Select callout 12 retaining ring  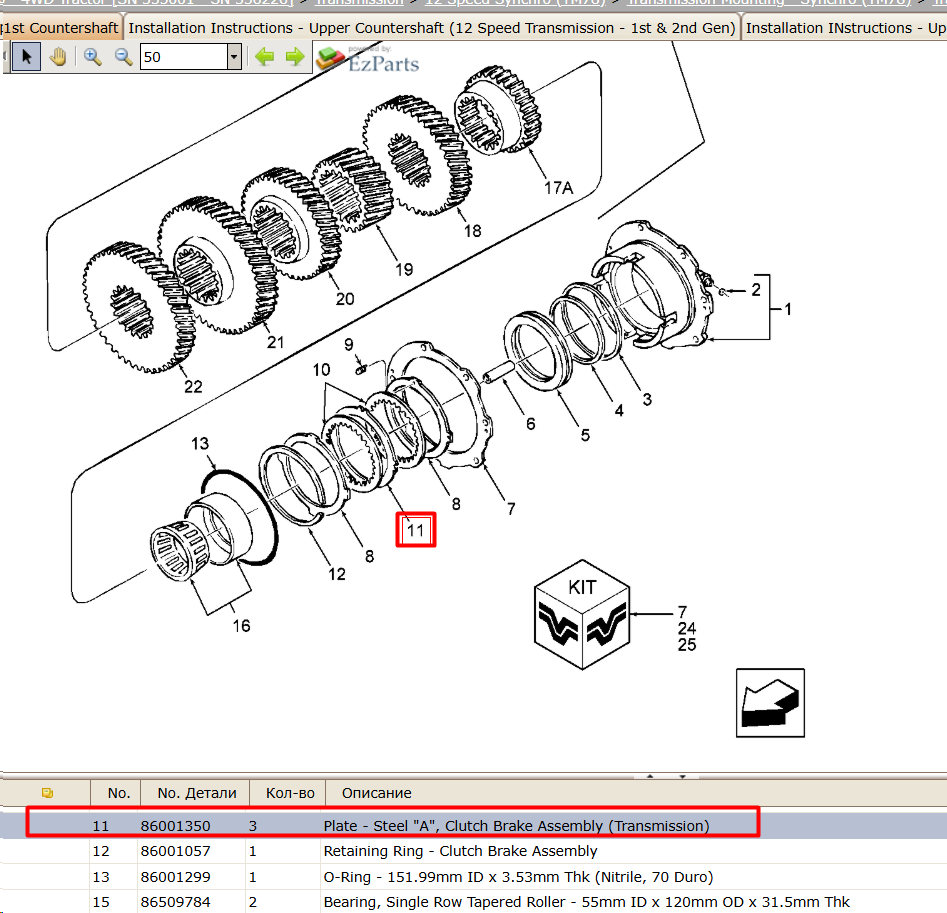[337, 574]
